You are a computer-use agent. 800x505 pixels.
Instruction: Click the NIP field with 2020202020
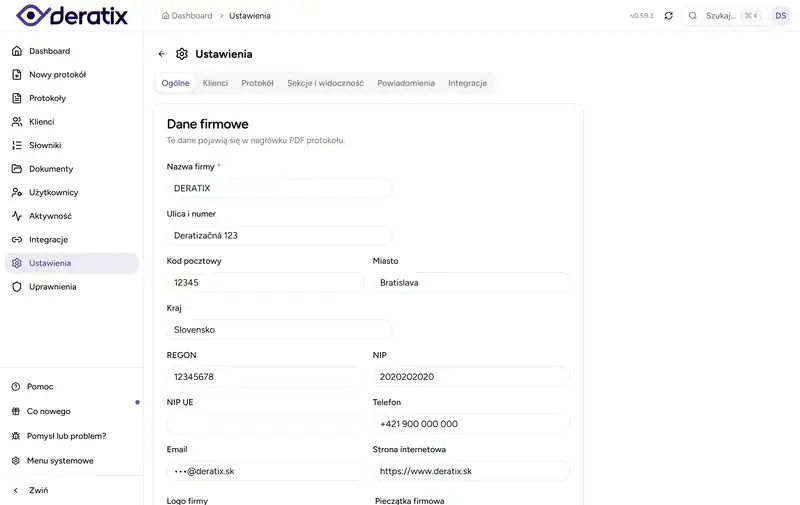click(x=471, y=377)
